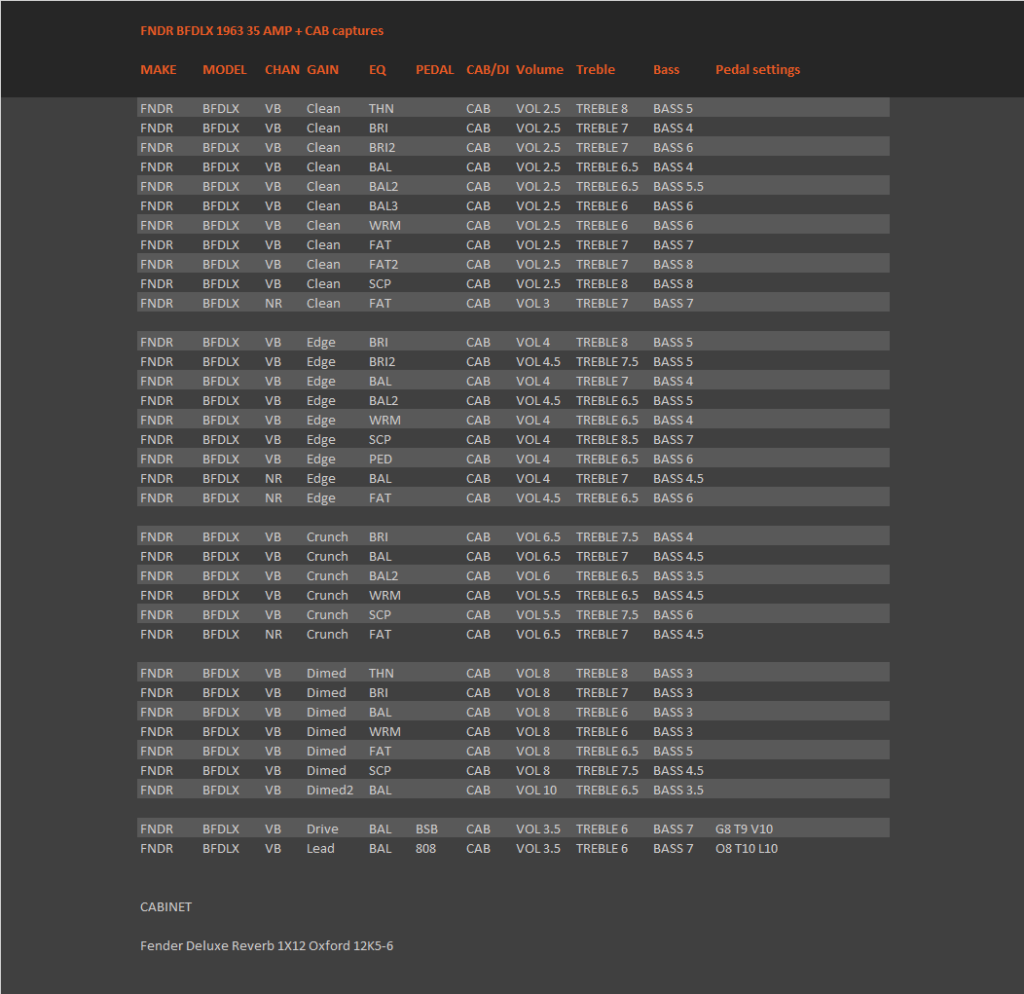Image resolution: width=1024 pixels, height=994 pixels.
Task: Select the BAL3 EQ cell
Action: click(383, 206)
